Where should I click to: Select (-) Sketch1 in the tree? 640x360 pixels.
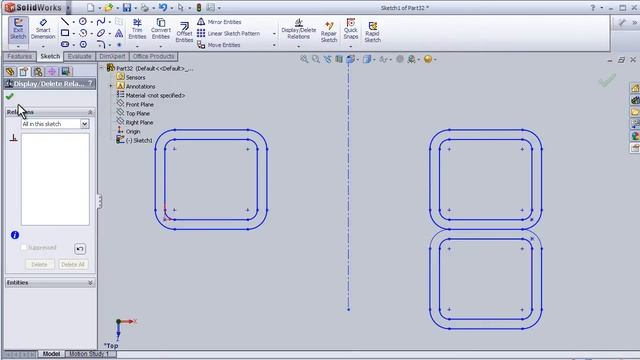coord(139,140)
